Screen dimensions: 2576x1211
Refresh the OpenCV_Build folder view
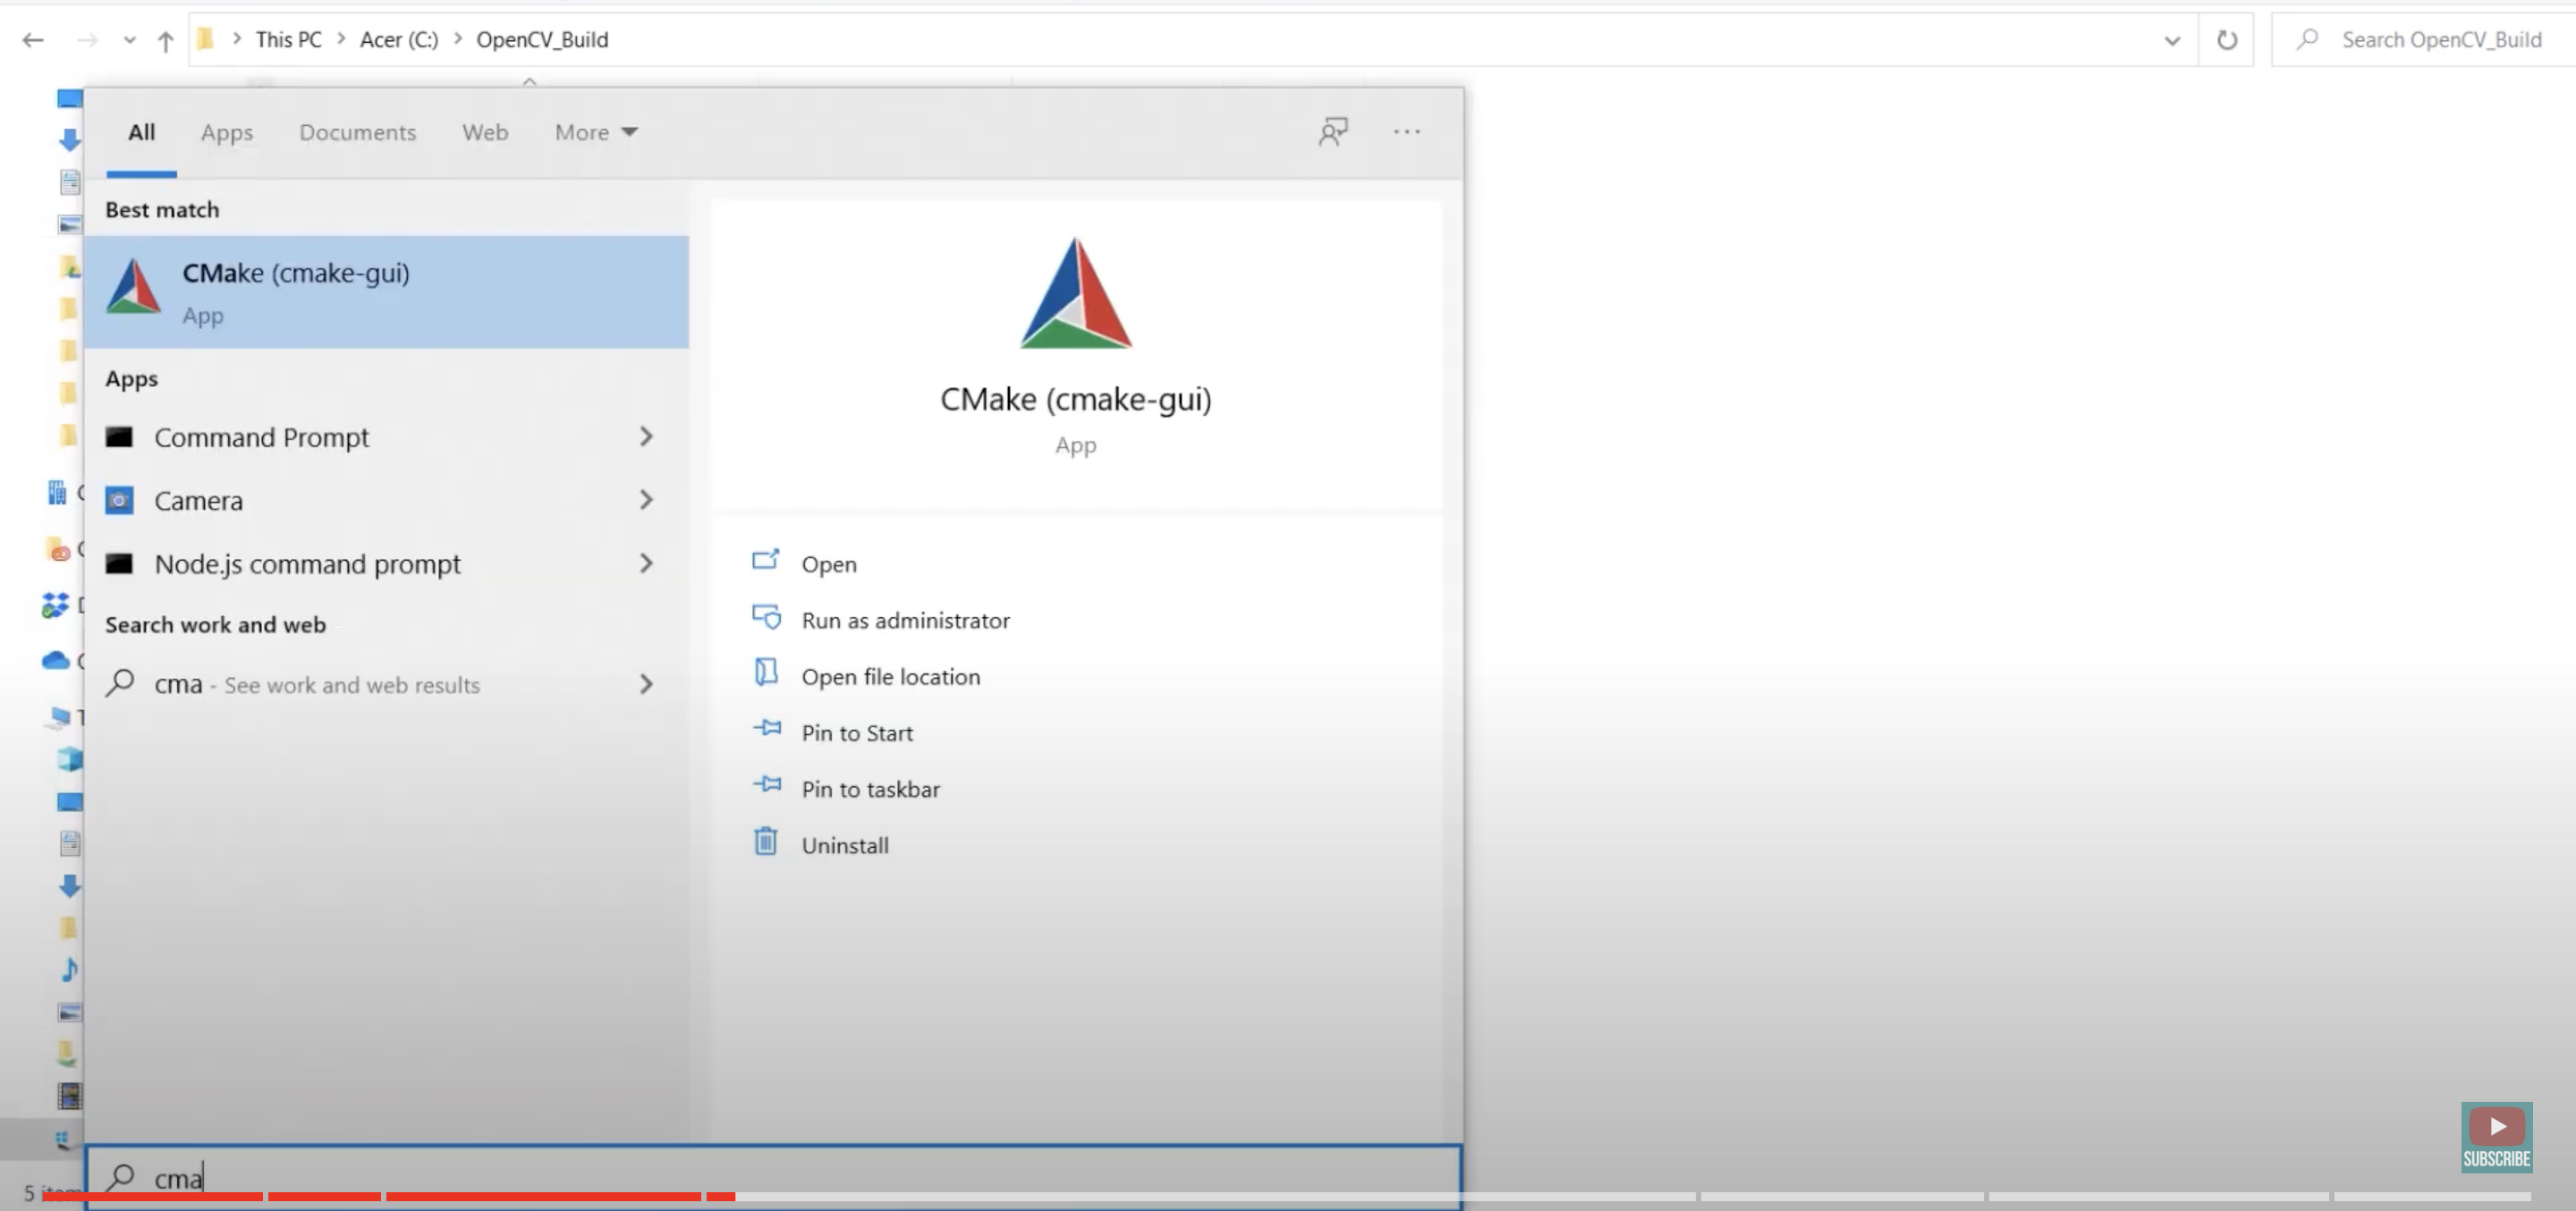2226,40
